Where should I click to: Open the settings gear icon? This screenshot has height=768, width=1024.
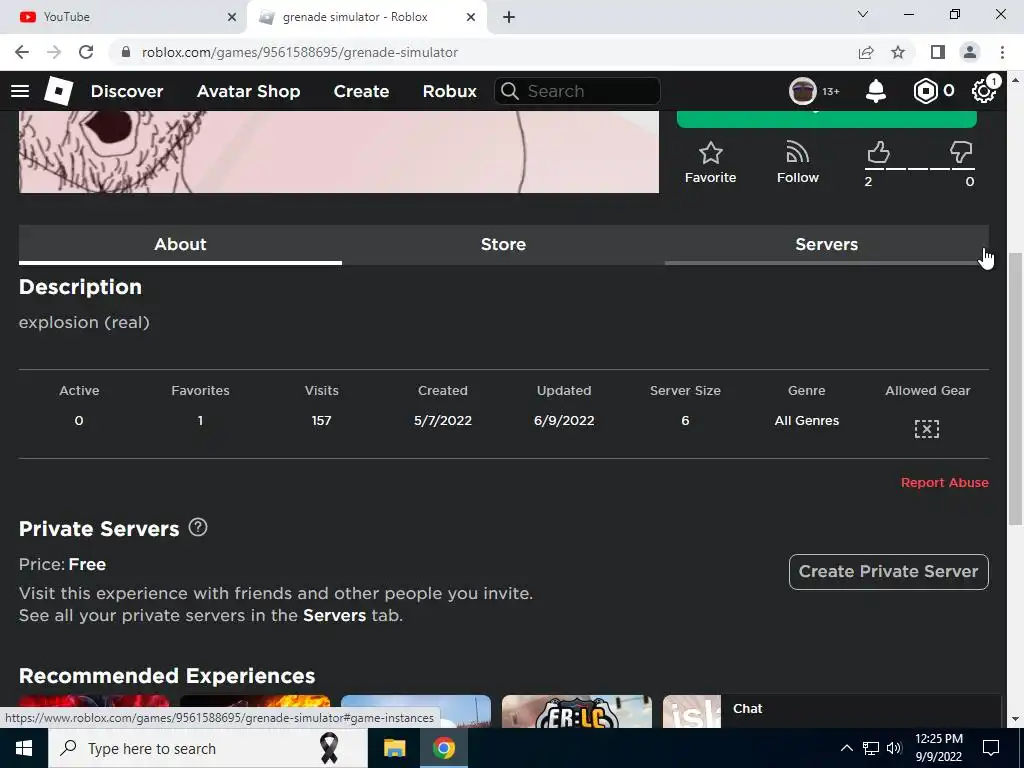pos(984,91)
